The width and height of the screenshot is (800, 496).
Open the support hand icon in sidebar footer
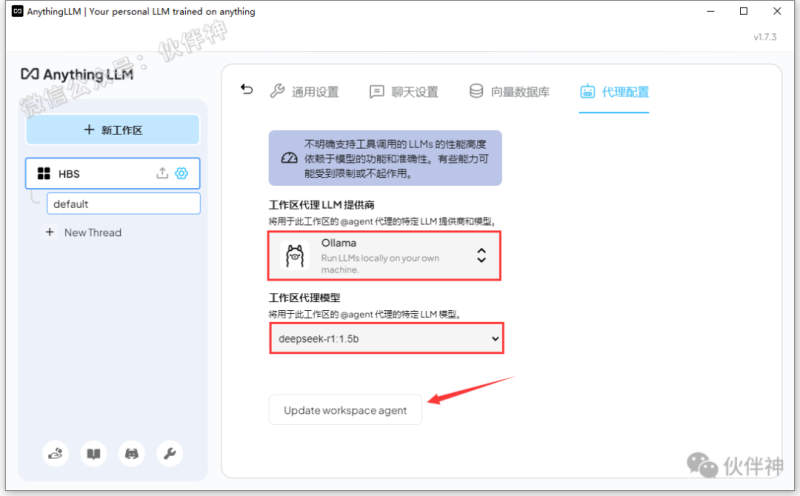coord(56,453)
